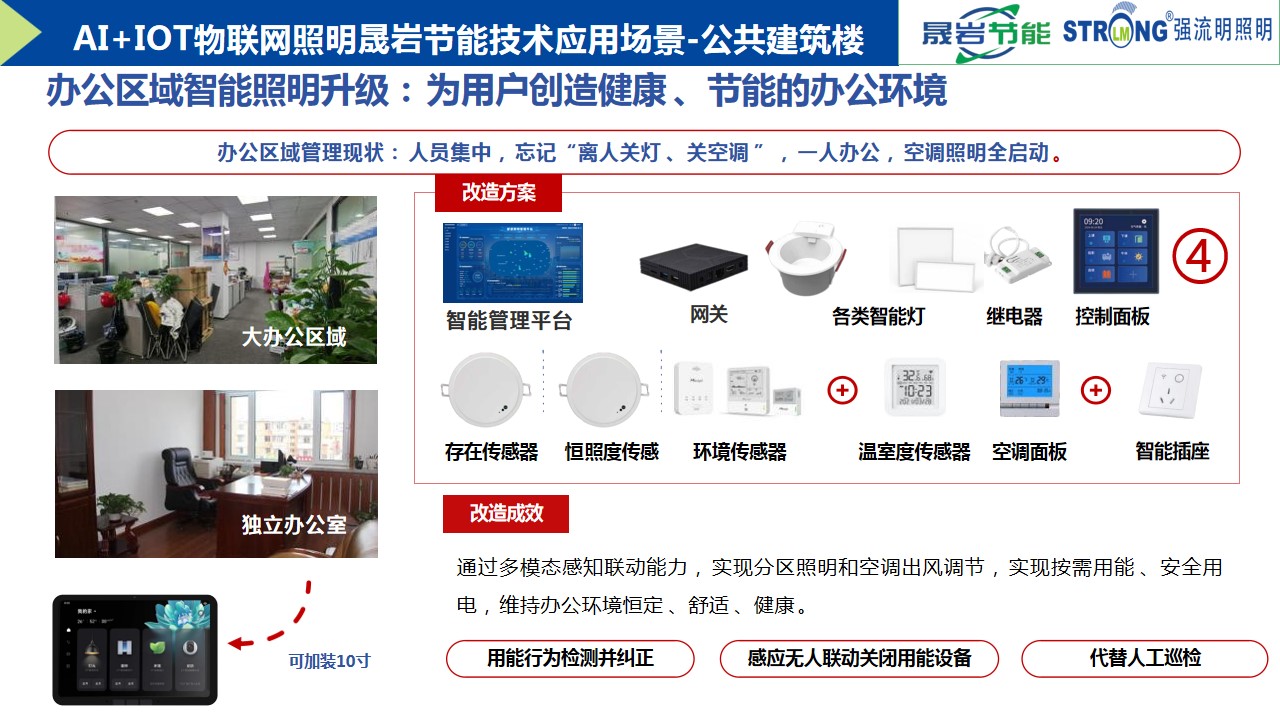Open the independent office photo
Image resolution: width=1280 pixels, height=720 pixels.
pos(216,474)
